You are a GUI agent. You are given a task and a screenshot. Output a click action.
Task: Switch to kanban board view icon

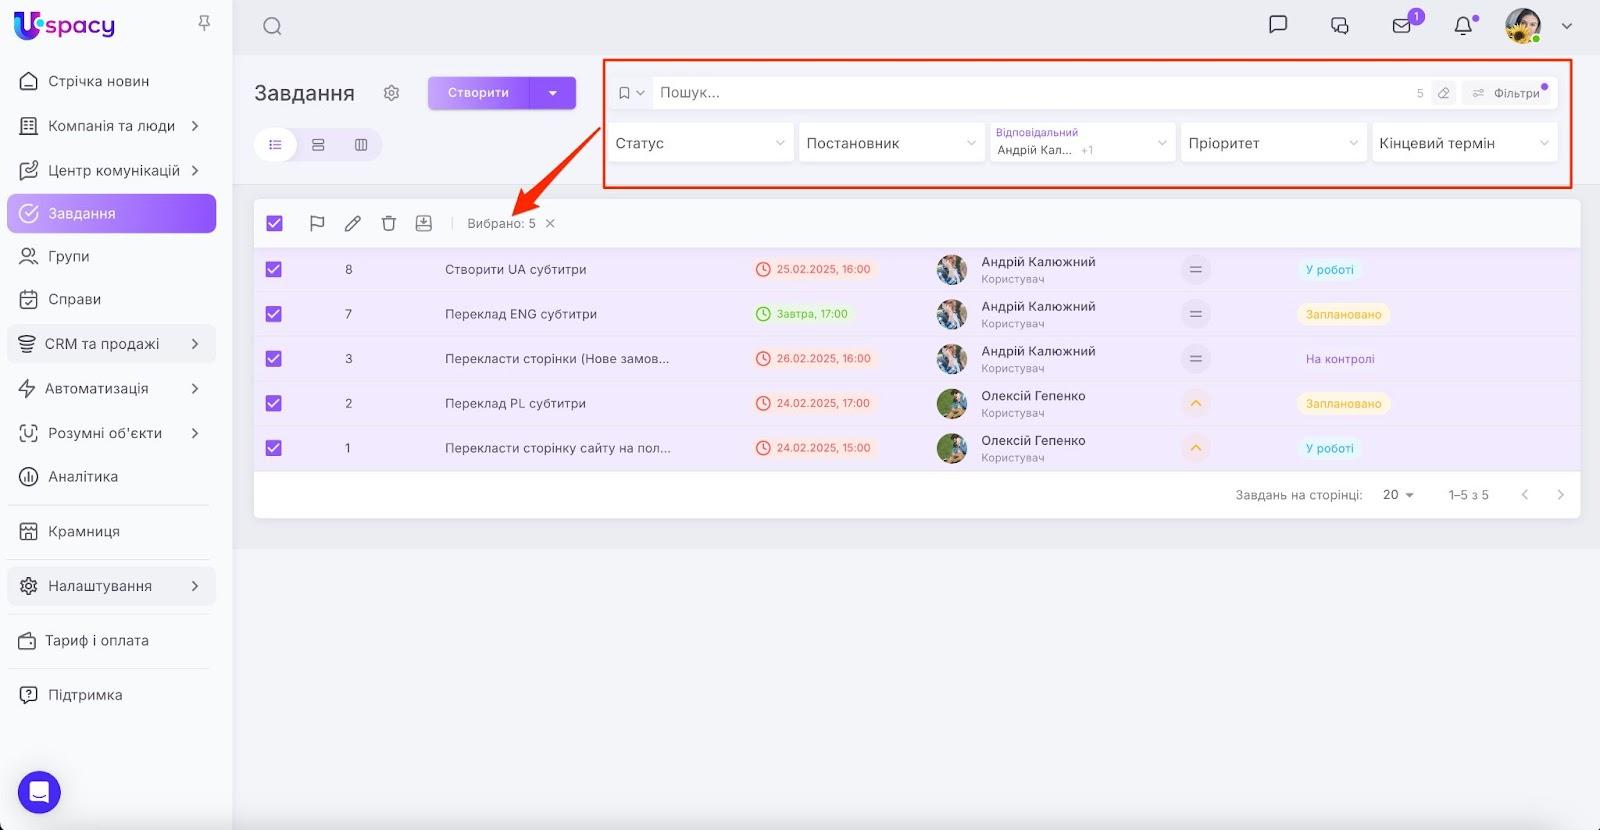coord(361,145)
